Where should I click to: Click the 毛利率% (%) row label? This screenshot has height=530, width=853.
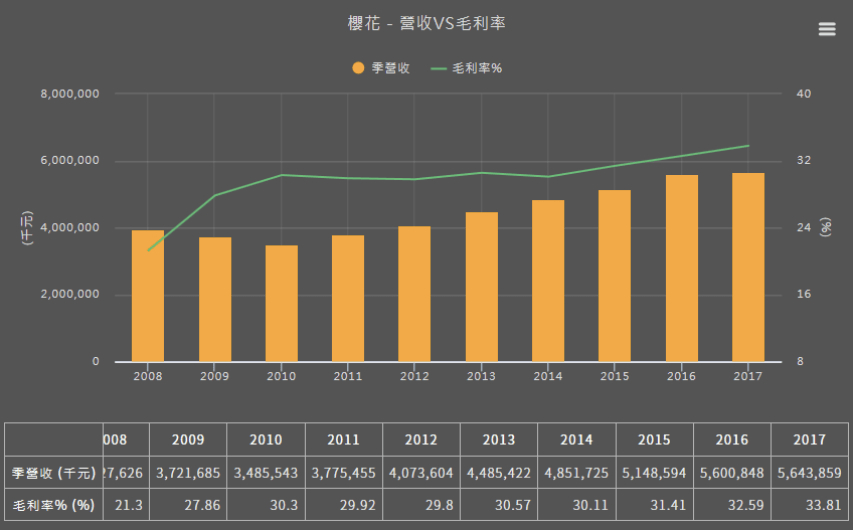pos(54,505)
